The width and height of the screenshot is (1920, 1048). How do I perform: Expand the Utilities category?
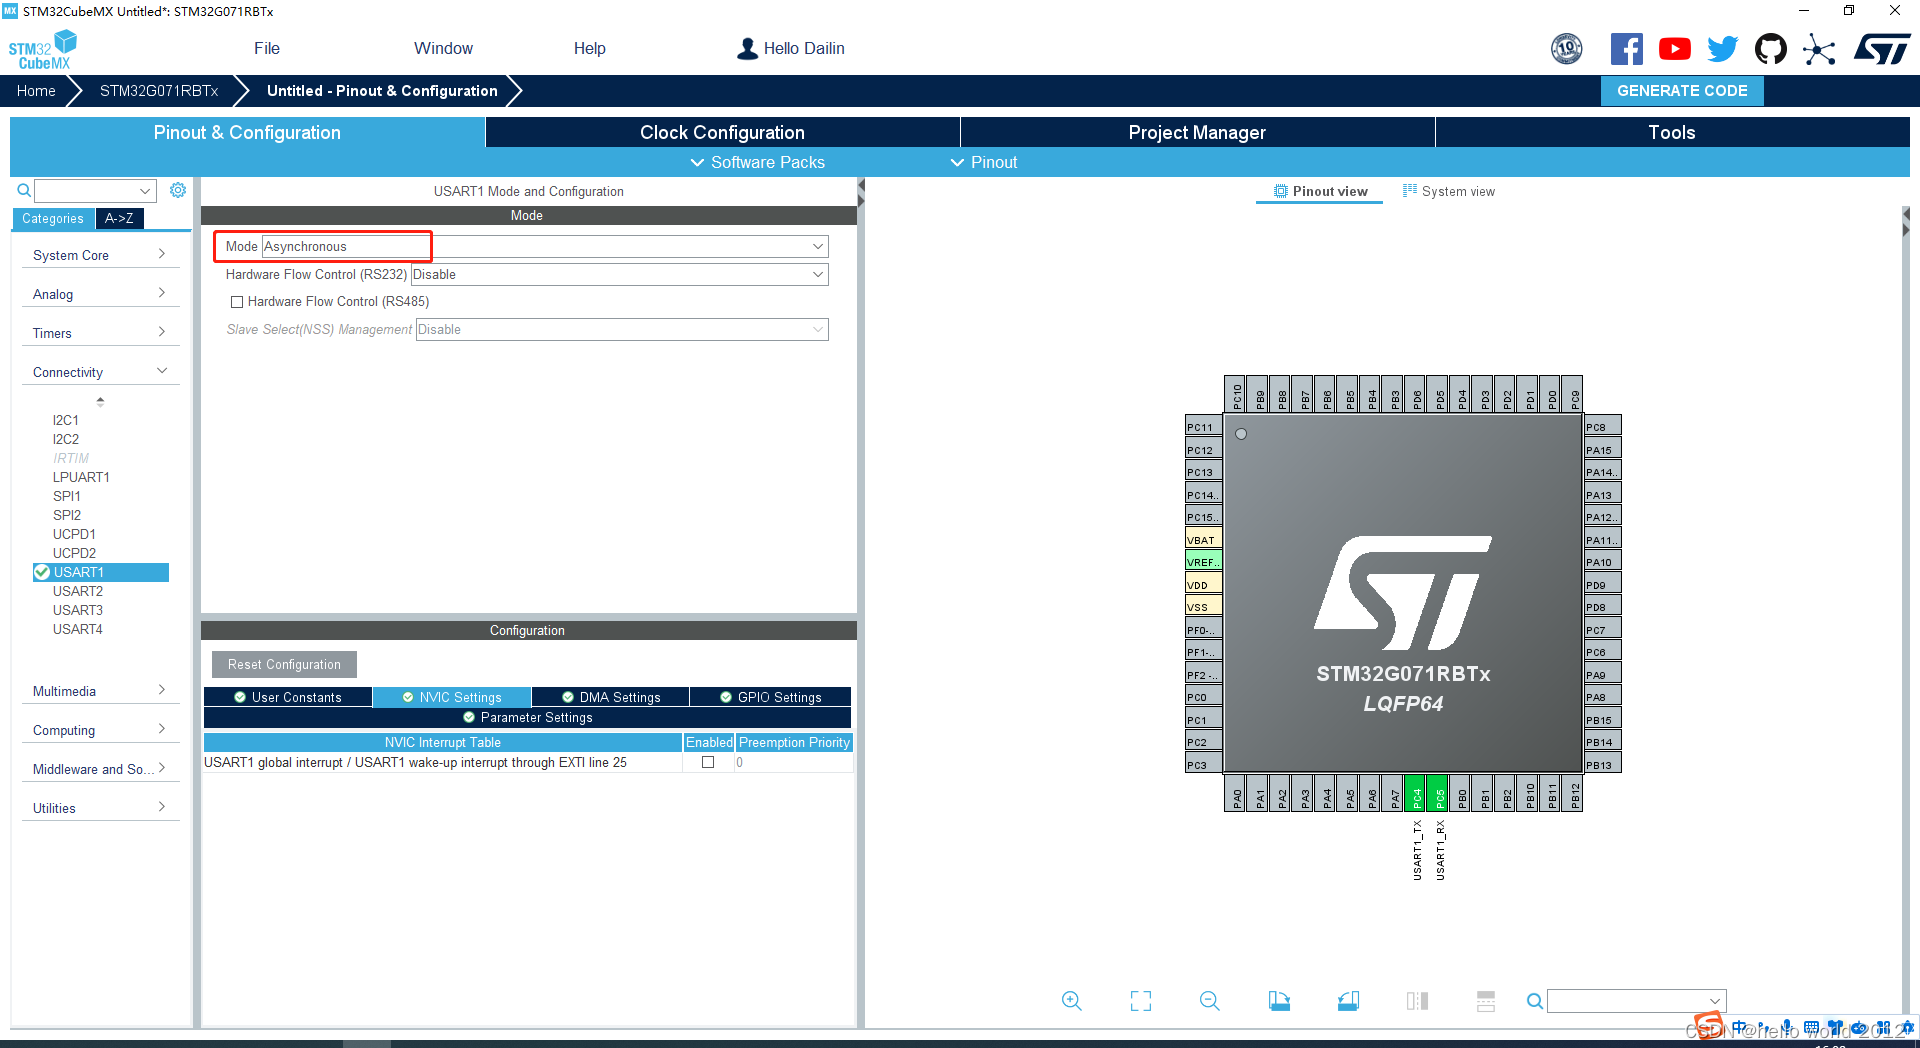pyautogui.click(x=99, y=808)
